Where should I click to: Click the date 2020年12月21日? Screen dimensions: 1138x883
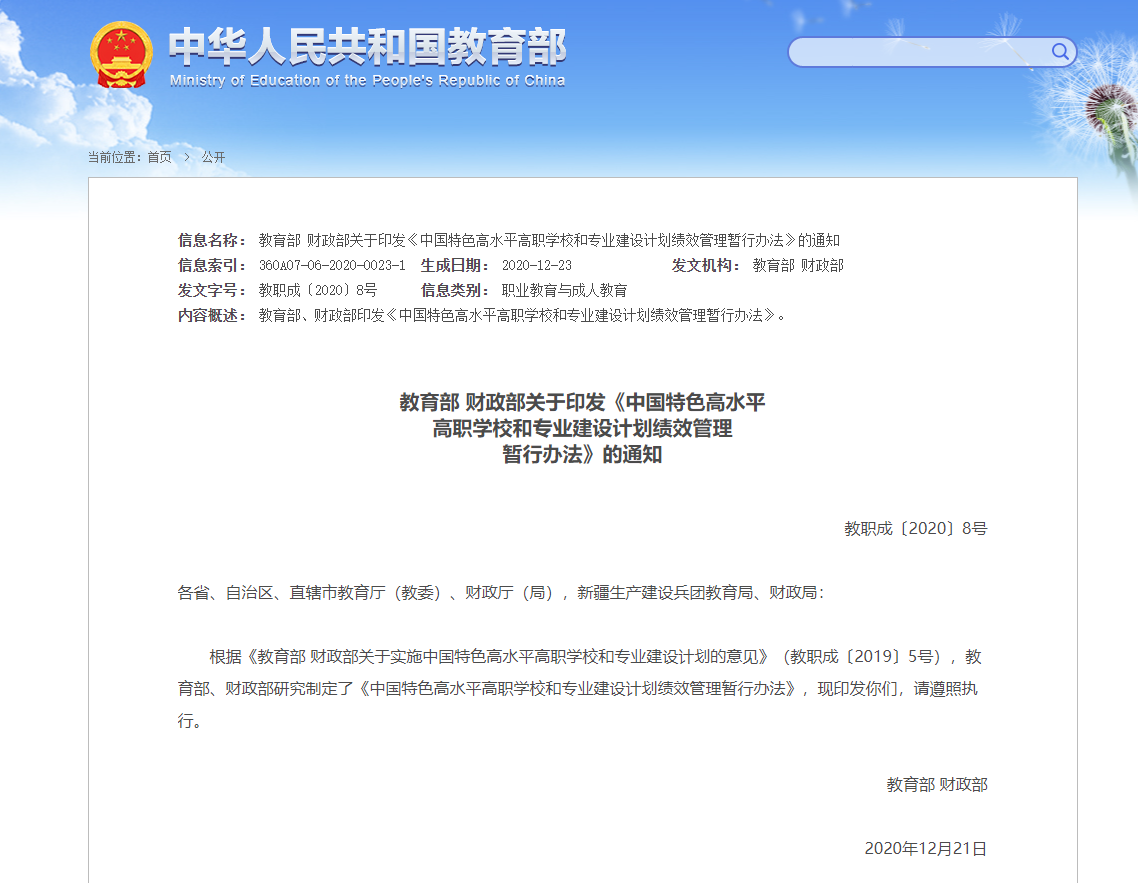(x=925, y=848)
